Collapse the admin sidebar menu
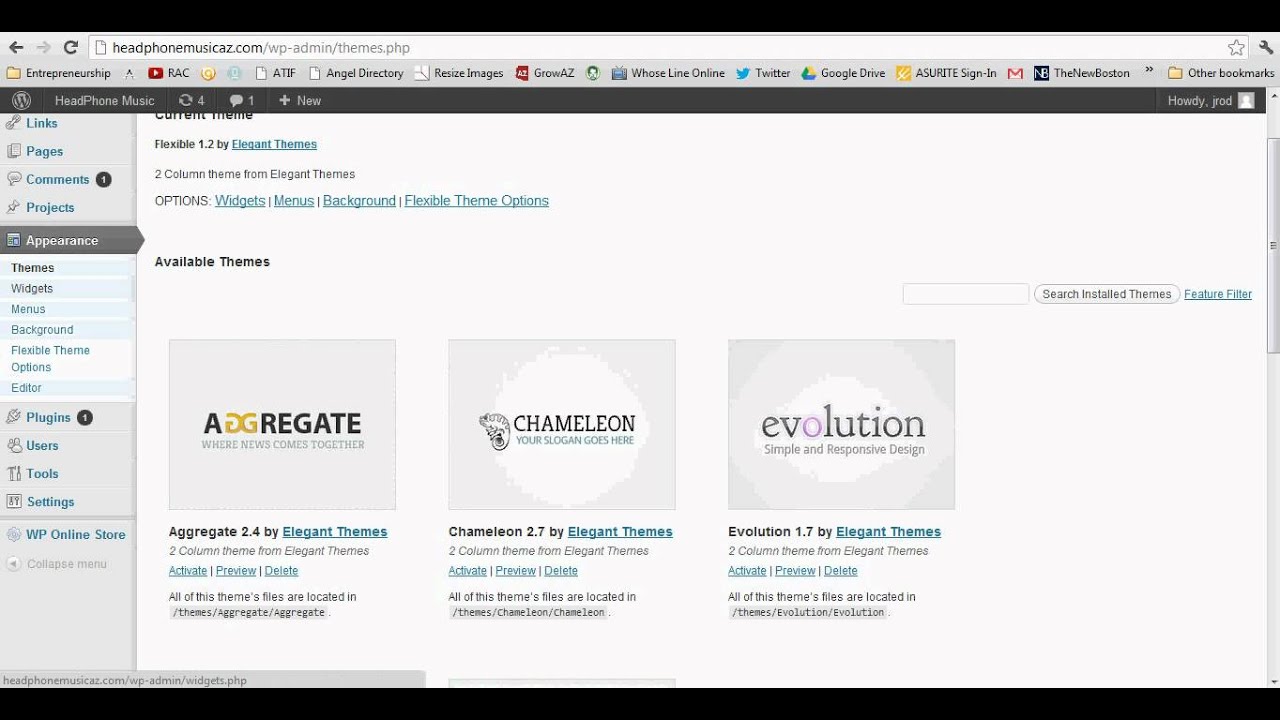The width and height of the screenshot is (1280, 720). (57, 564)
